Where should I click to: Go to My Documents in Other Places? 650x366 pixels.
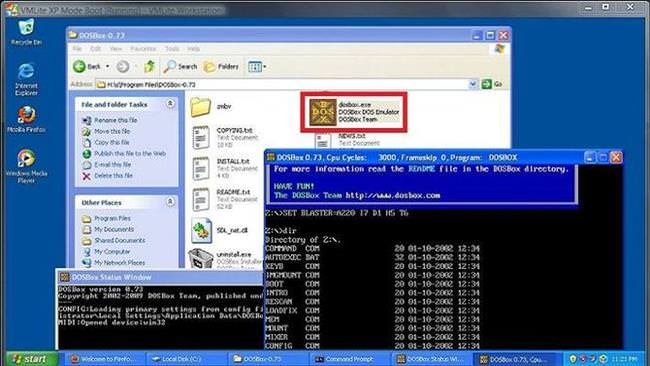pos(114,229)
